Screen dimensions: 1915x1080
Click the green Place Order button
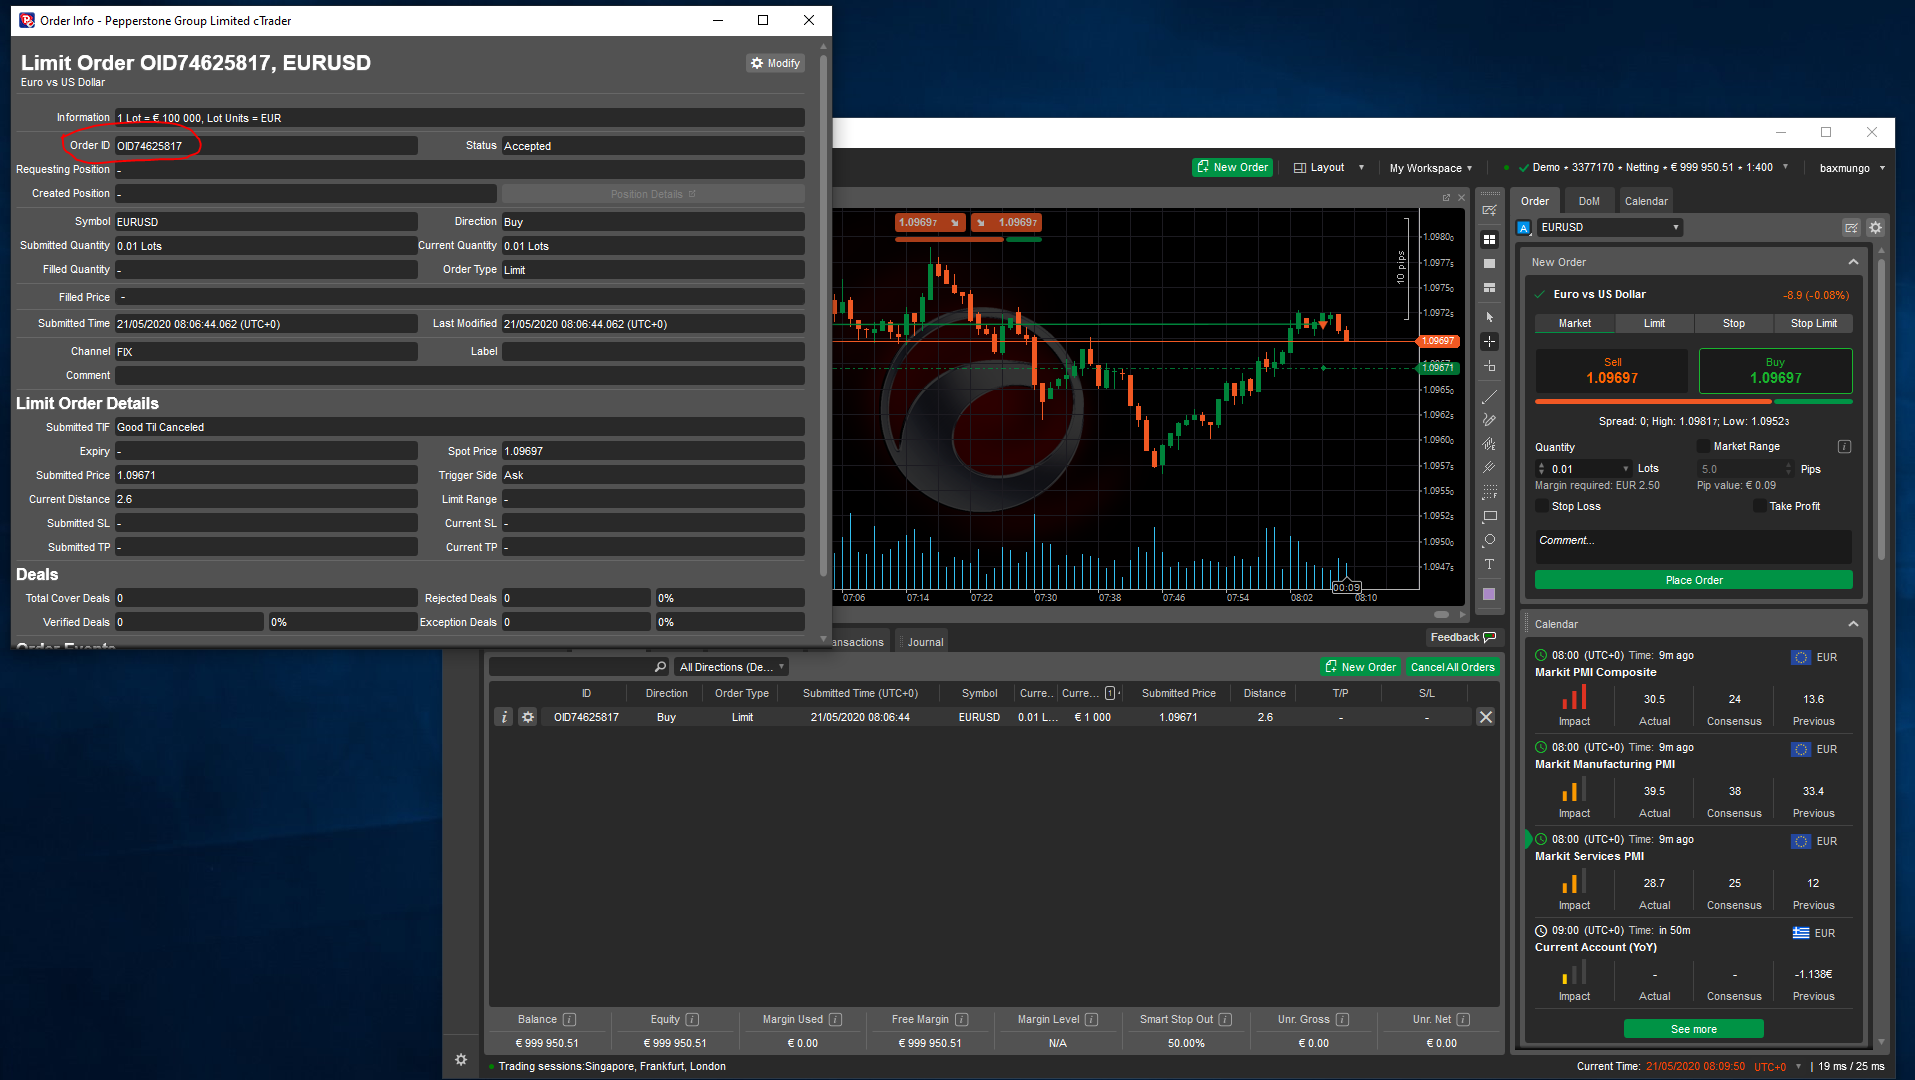click(1693, 580)
